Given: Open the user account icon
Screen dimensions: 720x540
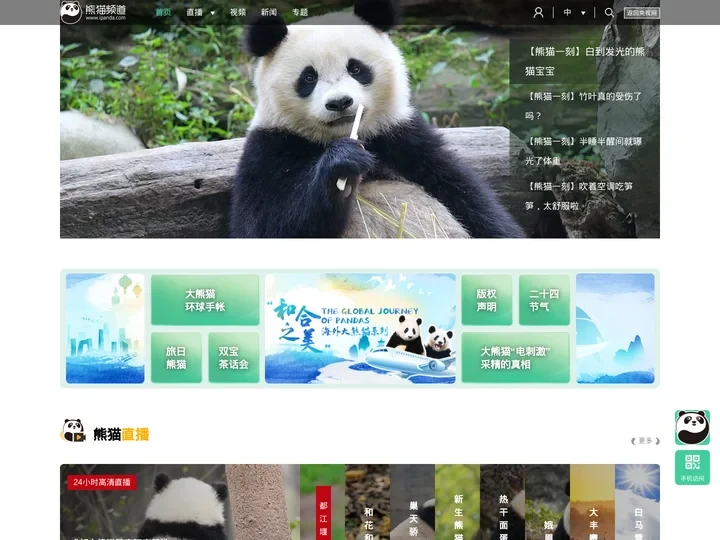Looking at the screenshot, I should click(x=538, y=12).
